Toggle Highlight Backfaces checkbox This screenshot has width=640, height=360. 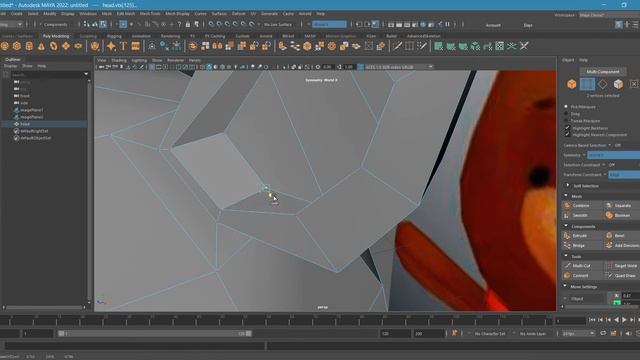click(x=567, y=128)
